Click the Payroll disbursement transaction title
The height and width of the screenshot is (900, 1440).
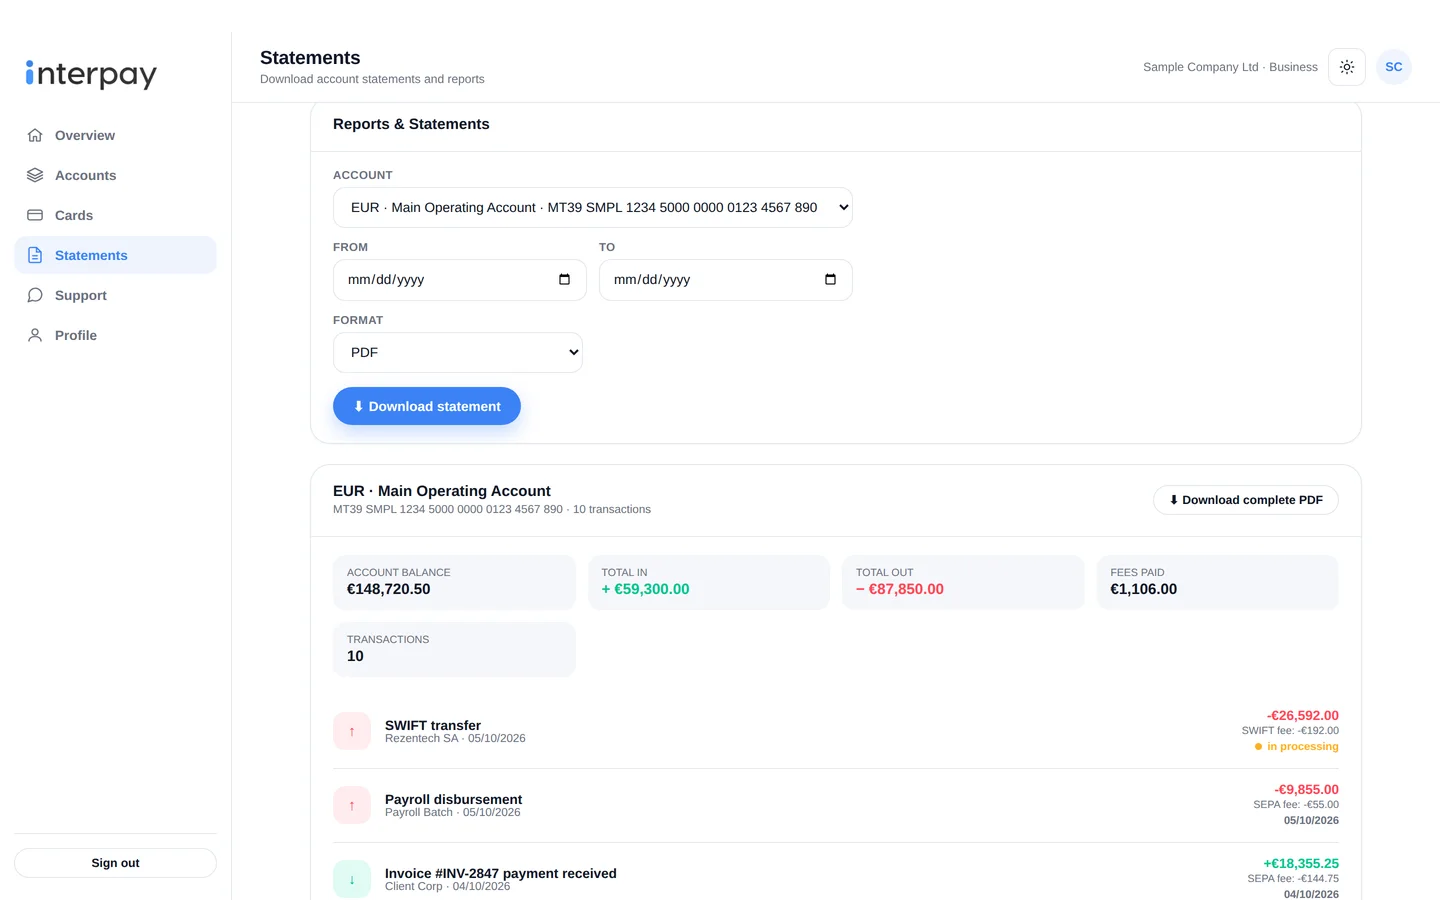pos(453,799)
